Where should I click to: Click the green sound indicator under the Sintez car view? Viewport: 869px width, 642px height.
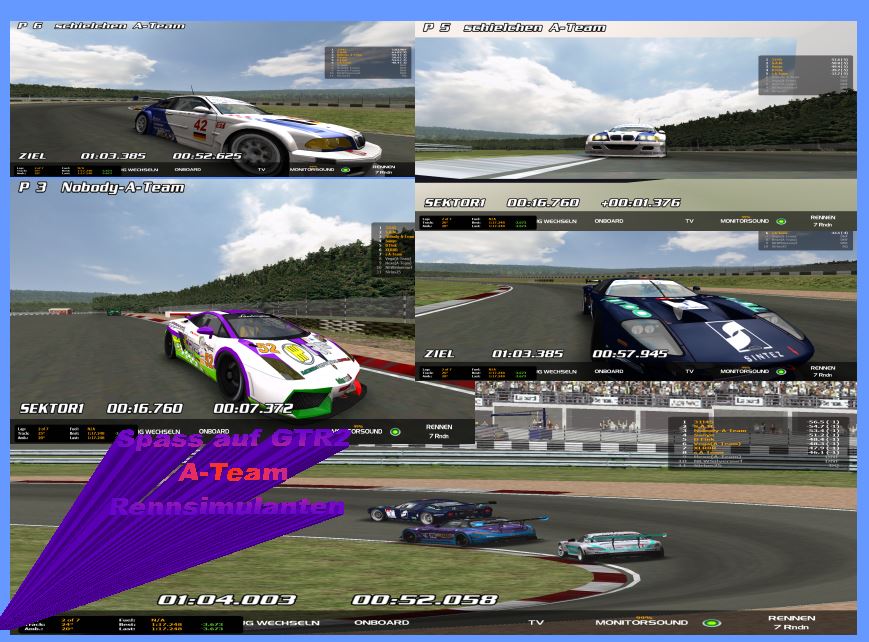click(780, 372)
